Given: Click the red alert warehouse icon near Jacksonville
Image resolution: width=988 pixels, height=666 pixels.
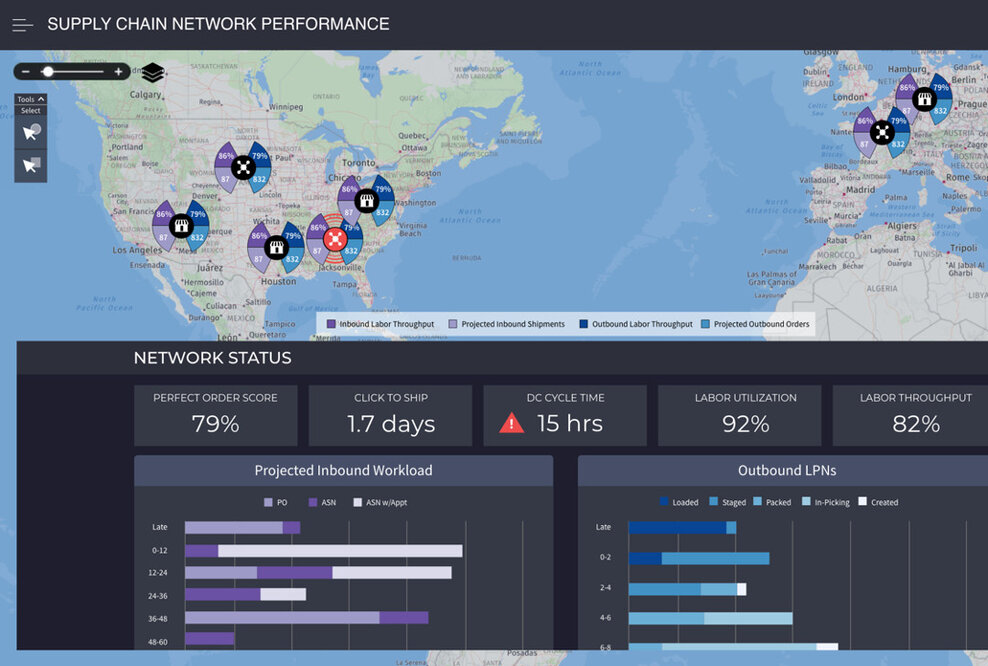Looking at the screenshot, I should [x=333, y=240].
